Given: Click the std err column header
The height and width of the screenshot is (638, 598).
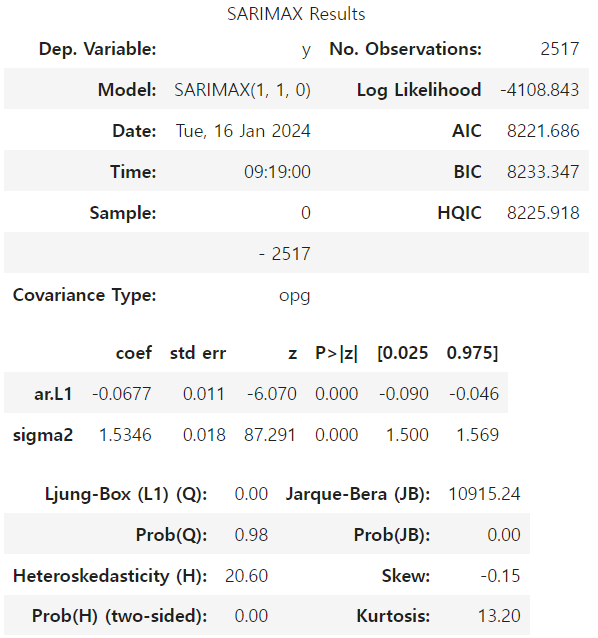Looking at the screenshot, I should 198,353.
